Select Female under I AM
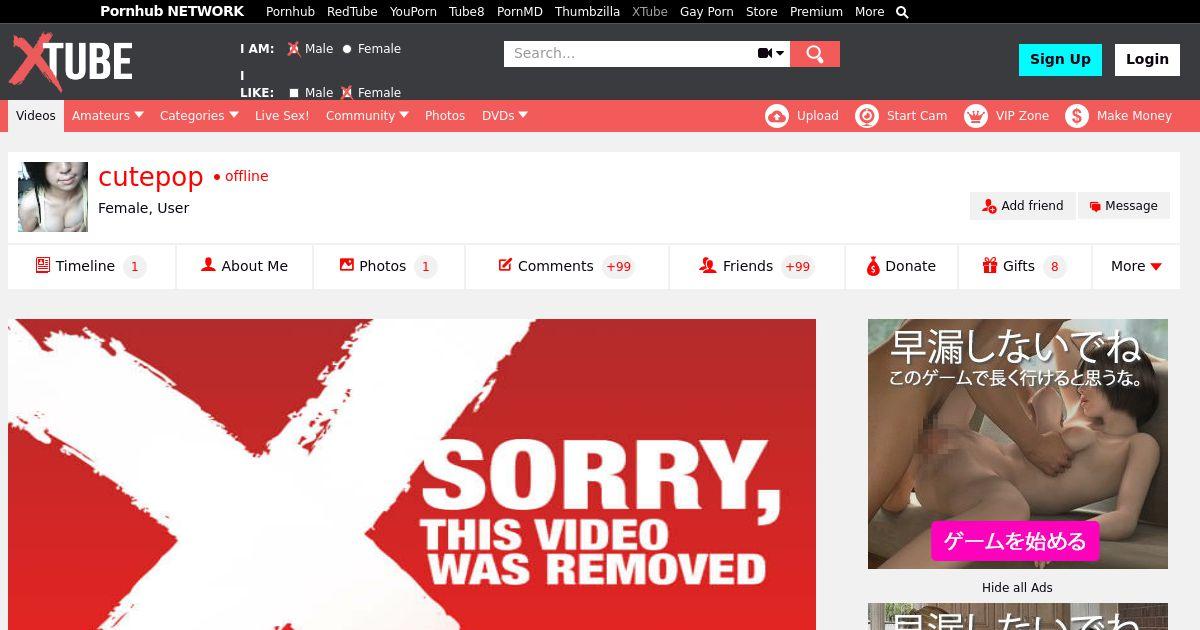The width and height of the screenshot is (1200, 630). pyautogui.click(x=347, y=49)
